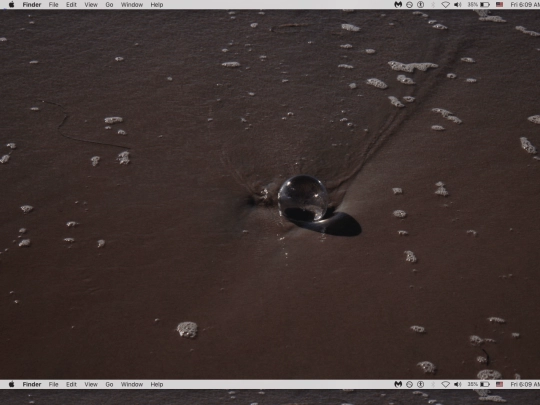The height and width of the screenshot is (405, 540).
Task: Open the Window menu in the lower menu bar
Action: tap(132, 384)
